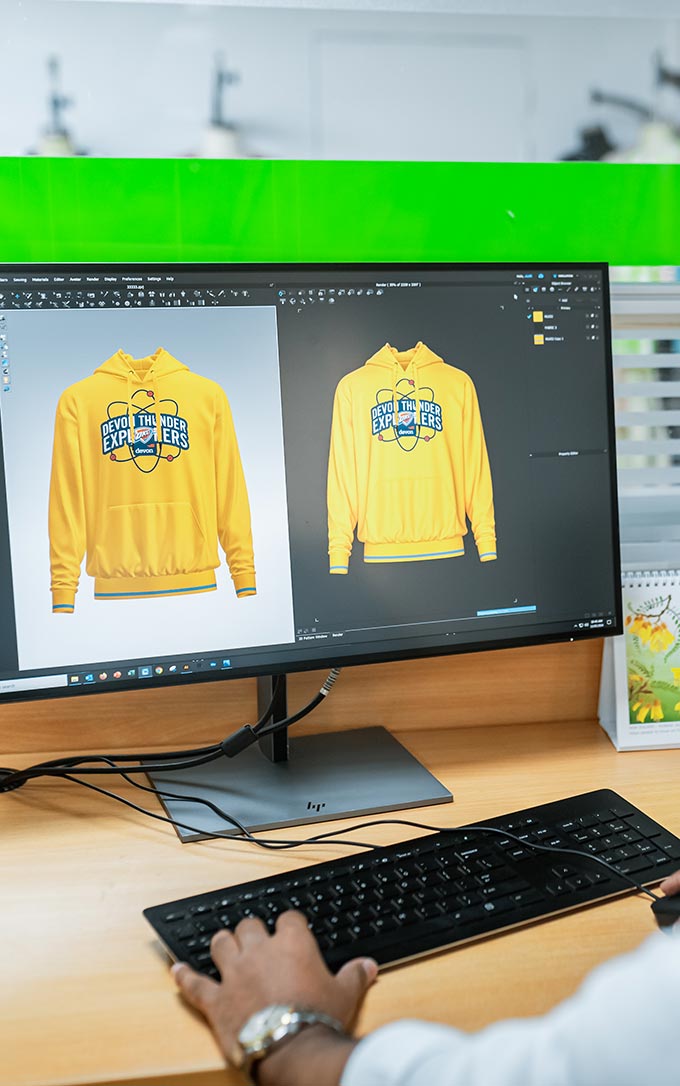Click the system tray clock

(596, 623)
